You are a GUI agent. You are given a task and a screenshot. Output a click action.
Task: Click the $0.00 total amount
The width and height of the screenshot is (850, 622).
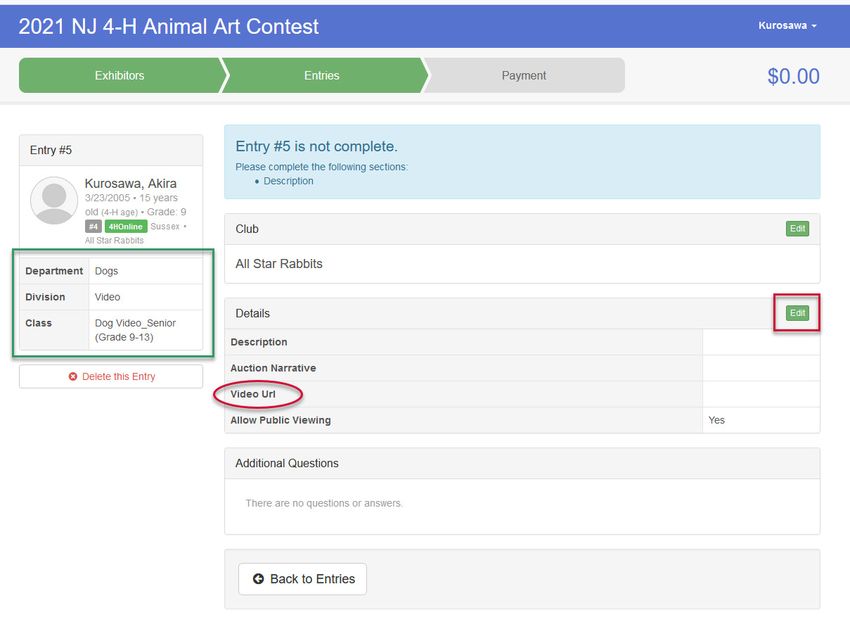(x=793, y=76)
